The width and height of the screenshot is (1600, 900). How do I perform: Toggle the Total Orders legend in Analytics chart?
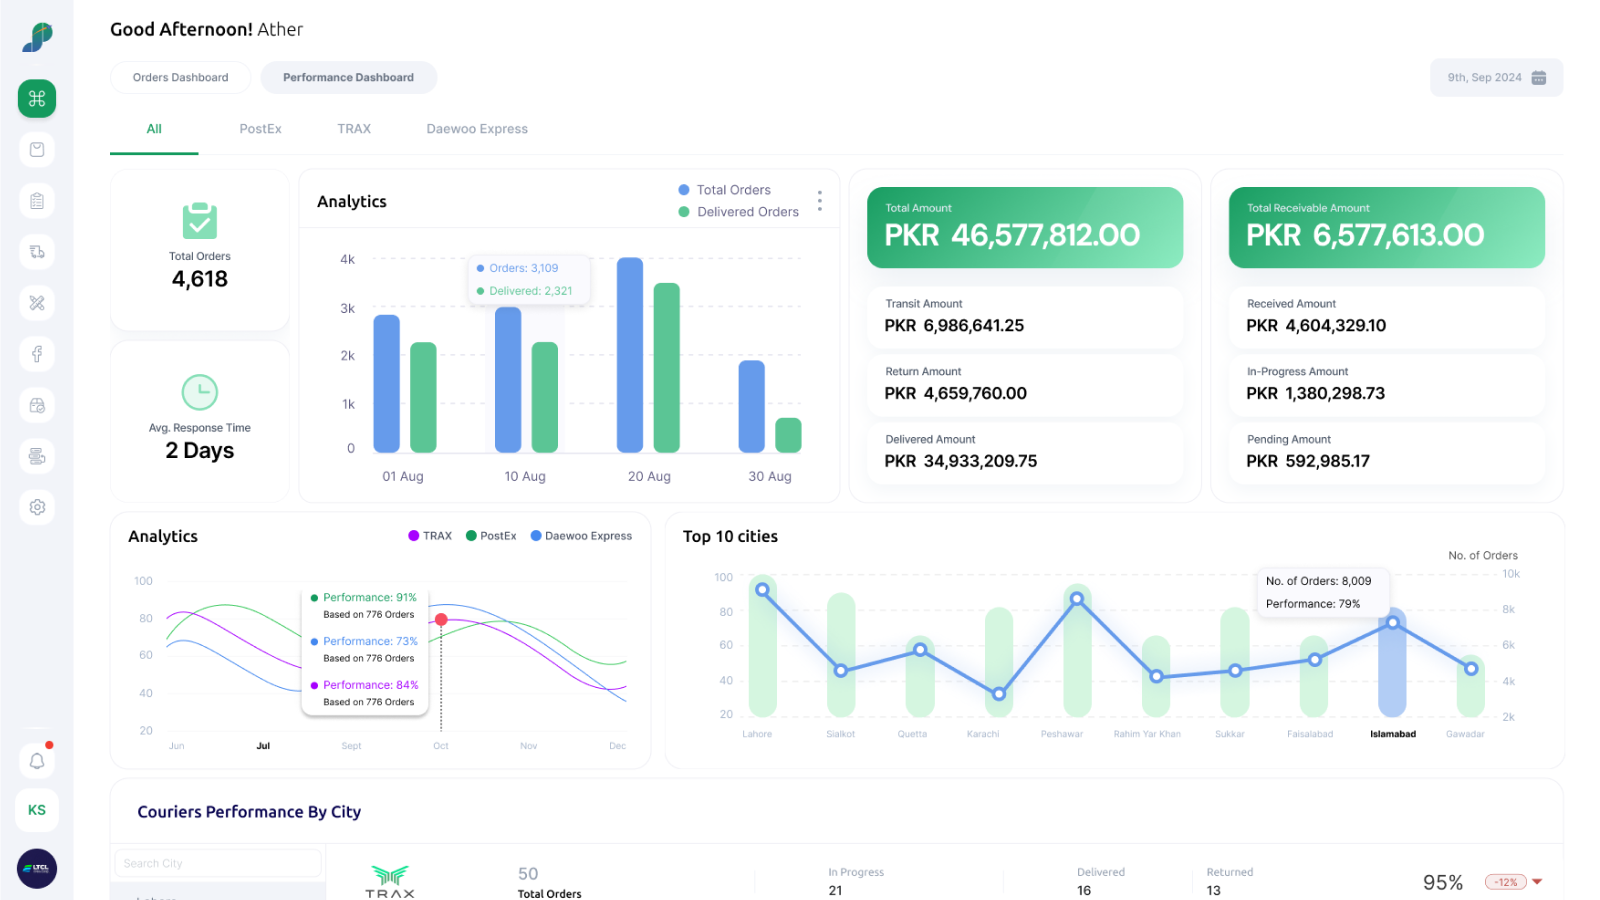[x=725, y=189]
